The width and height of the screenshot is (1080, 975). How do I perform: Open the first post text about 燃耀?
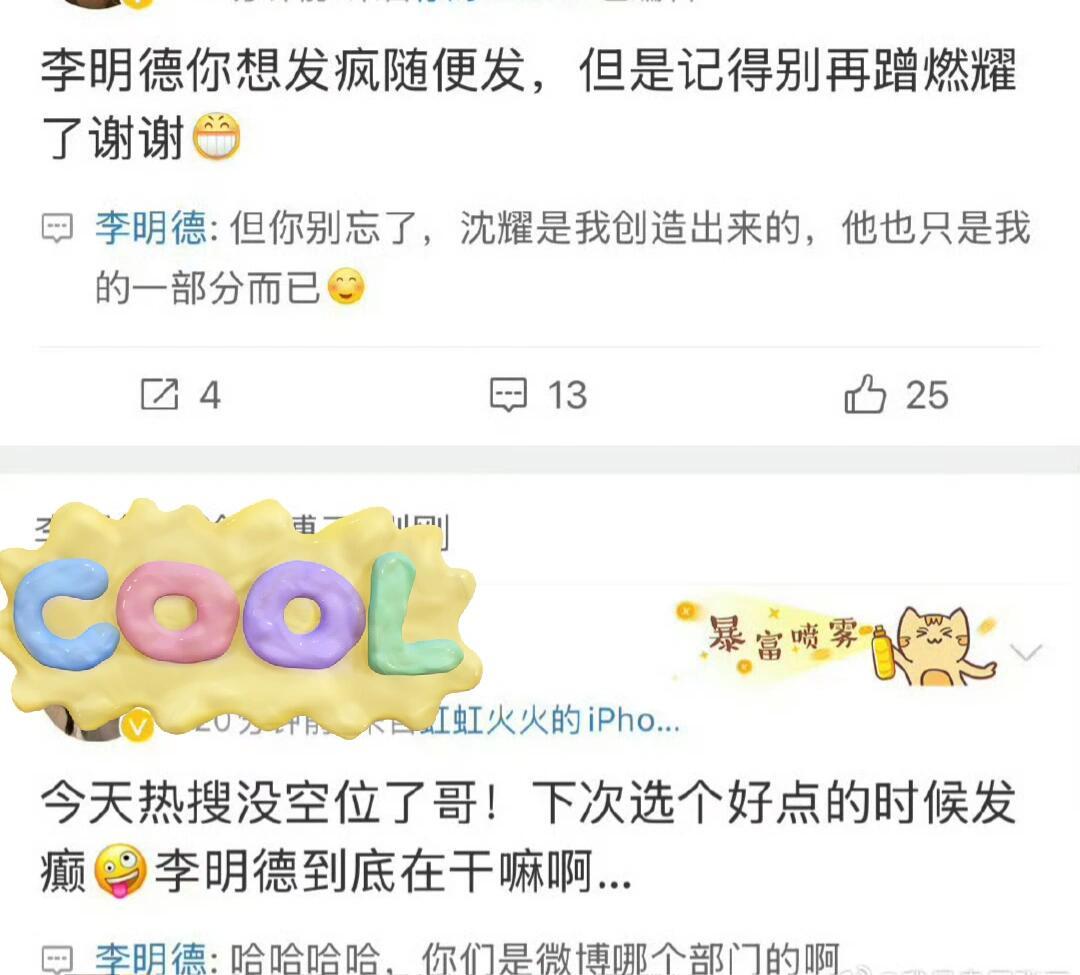(529, 103)
